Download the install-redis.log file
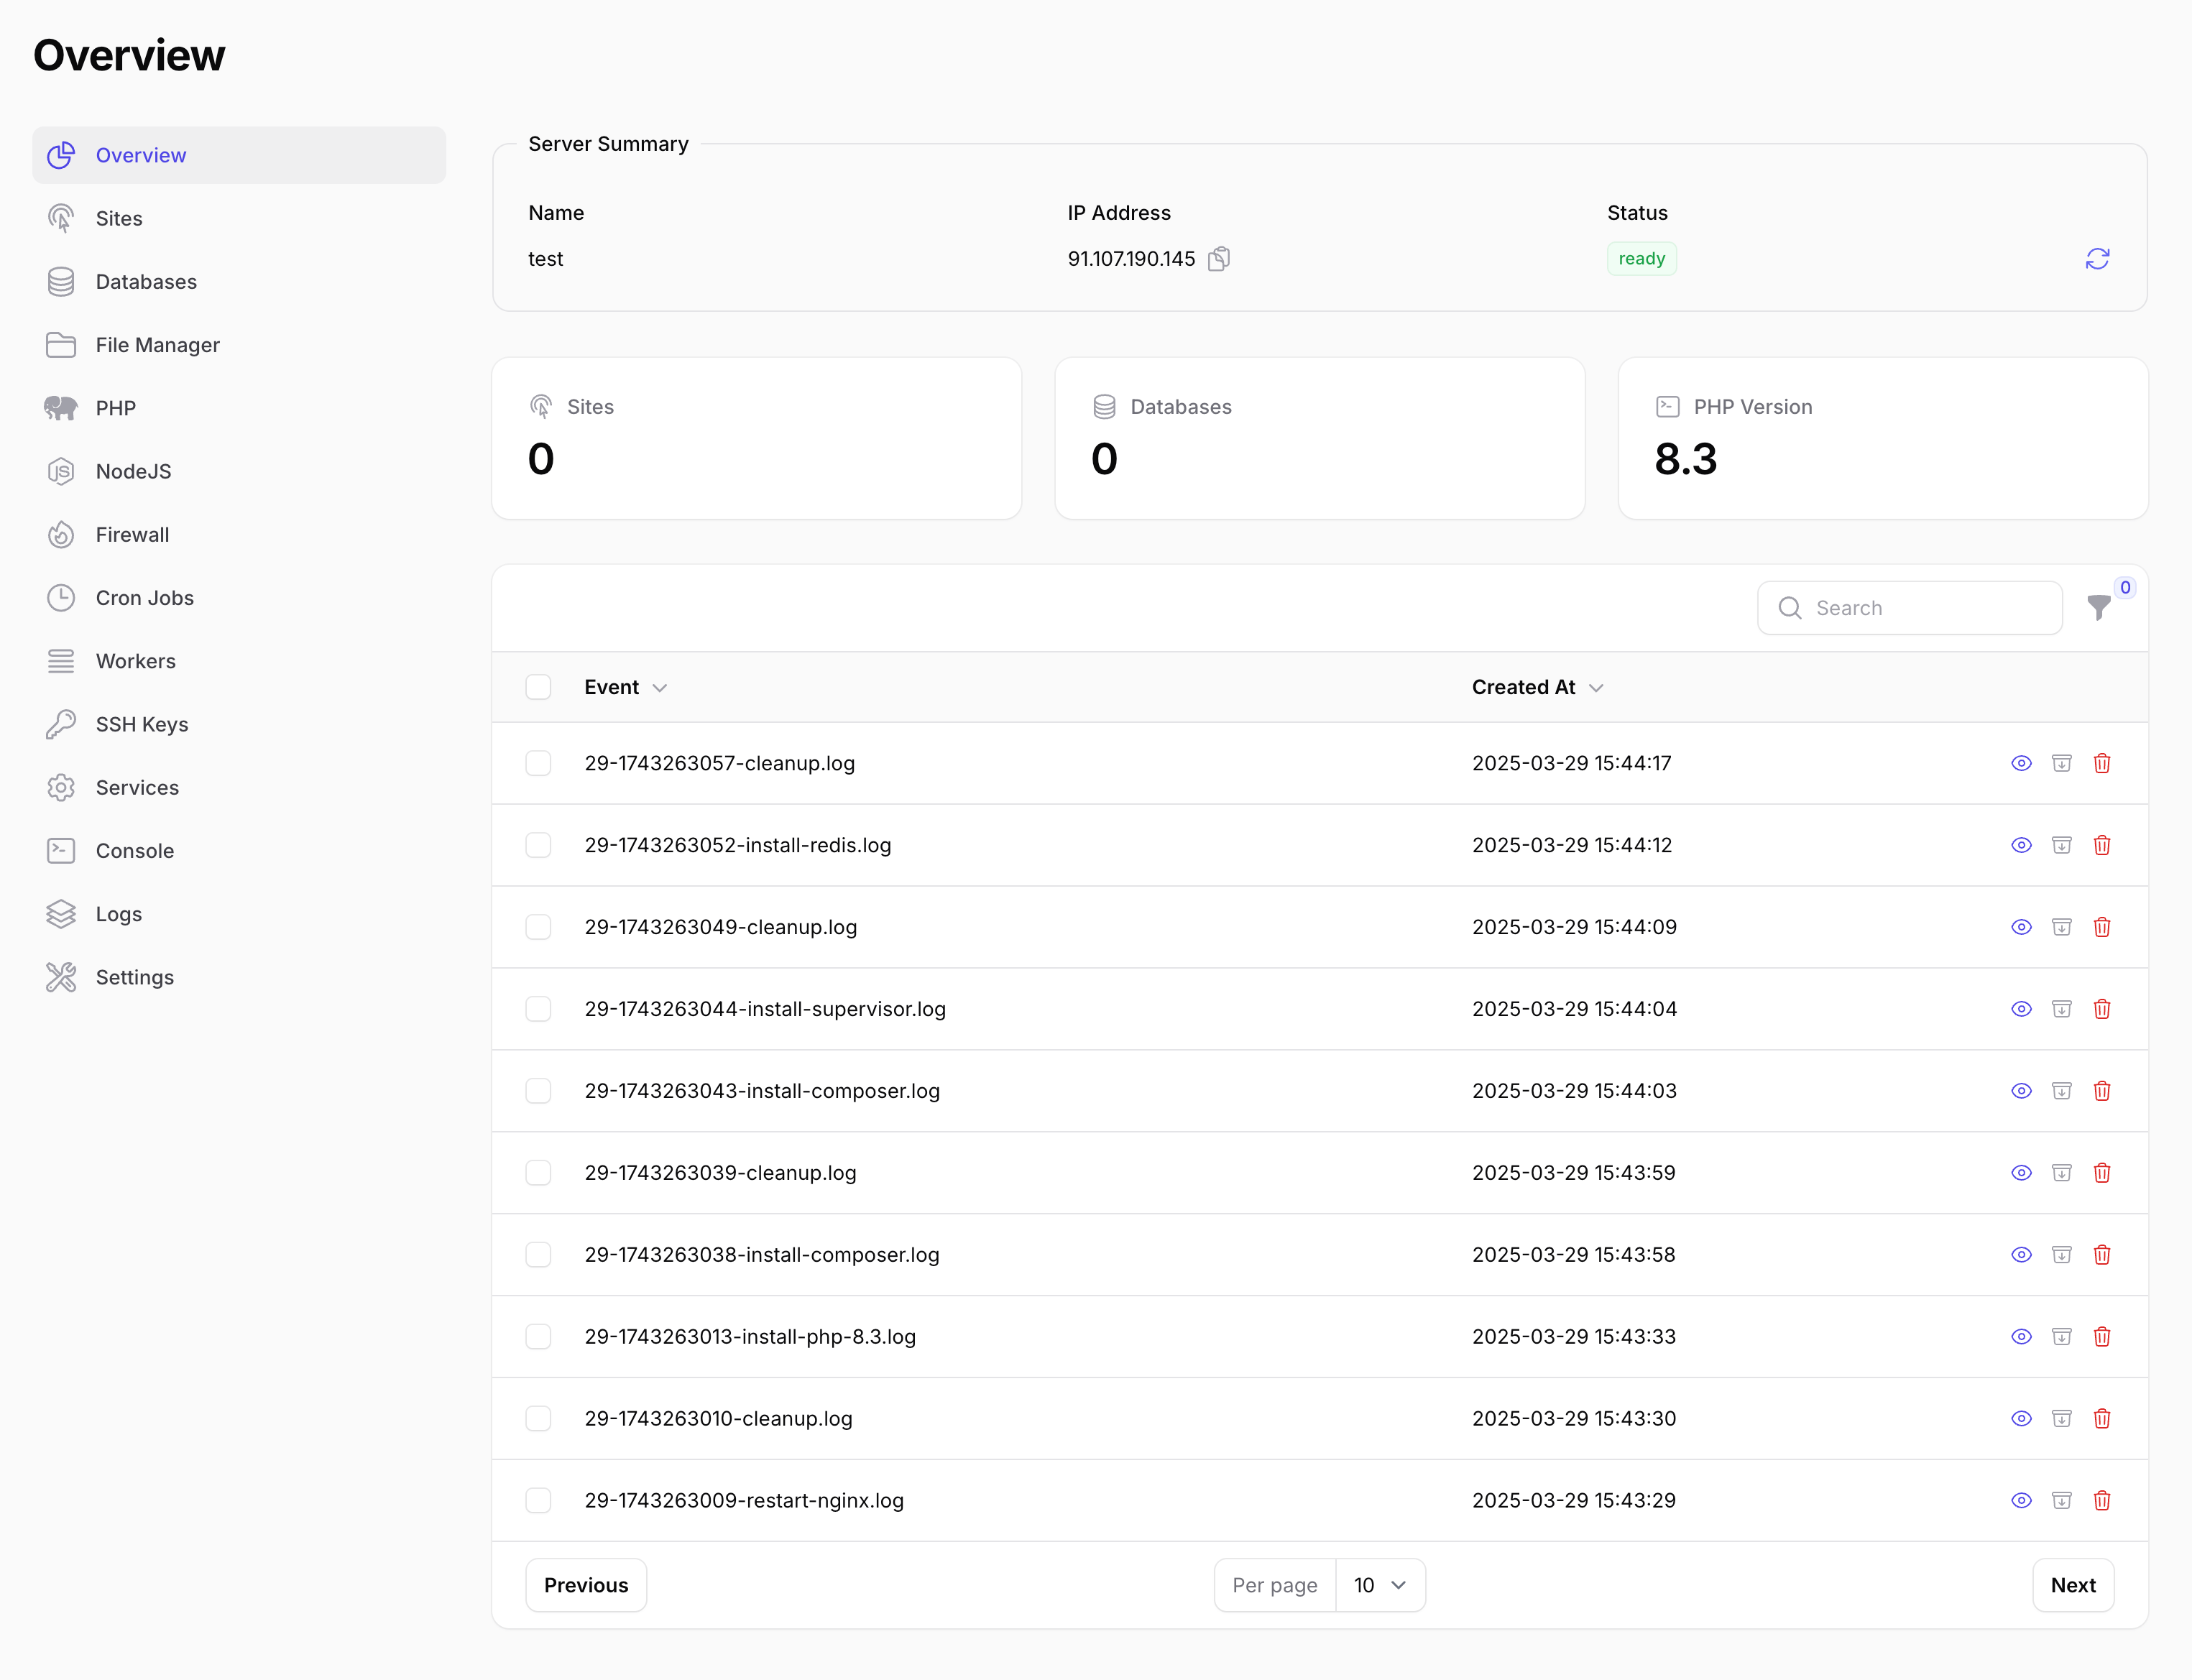The image size is (2192, 1680). click(x=2062, y=845)
